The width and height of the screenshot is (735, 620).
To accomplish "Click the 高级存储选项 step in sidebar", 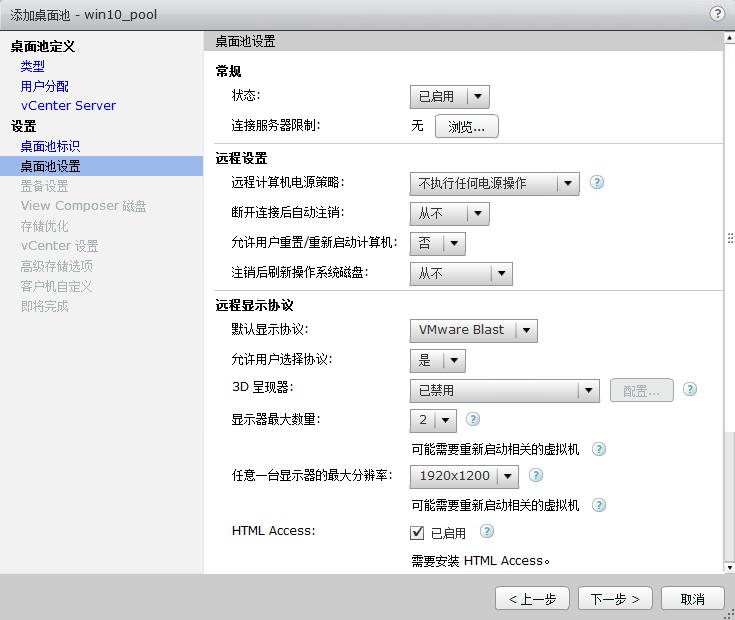I will (57, 266).
